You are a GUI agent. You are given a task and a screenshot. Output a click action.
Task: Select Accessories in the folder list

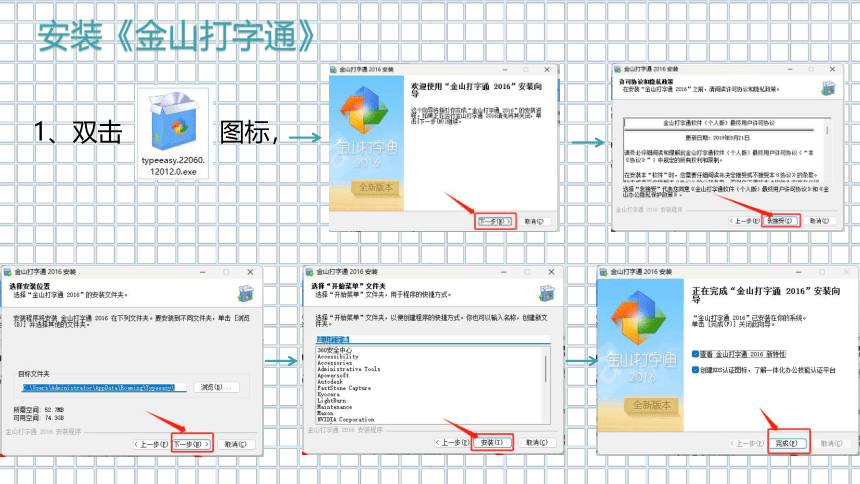(x=335, y=363)
